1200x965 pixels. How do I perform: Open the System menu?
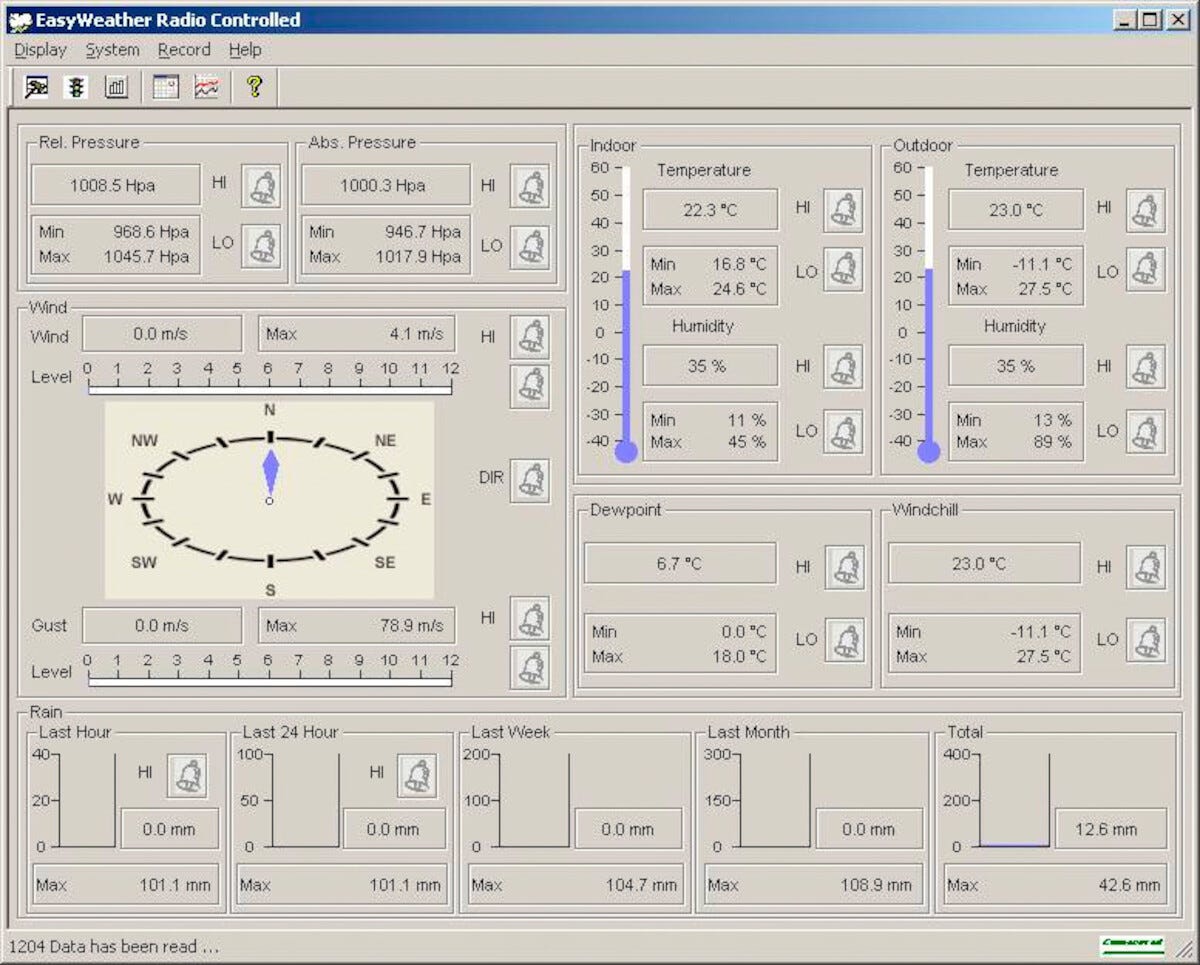[x=112, y=50]
